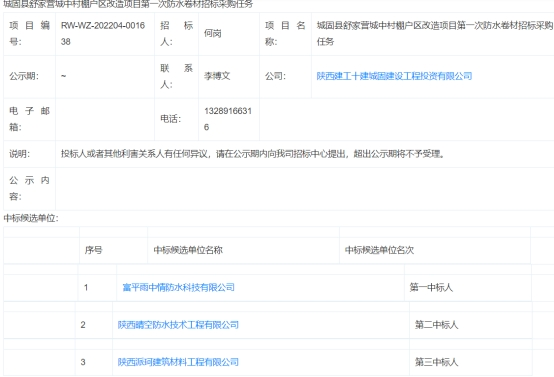Open 富平雨中情防水科技有限公司 link
This screenshot has height=377, width=554.
tap(178, 287)
